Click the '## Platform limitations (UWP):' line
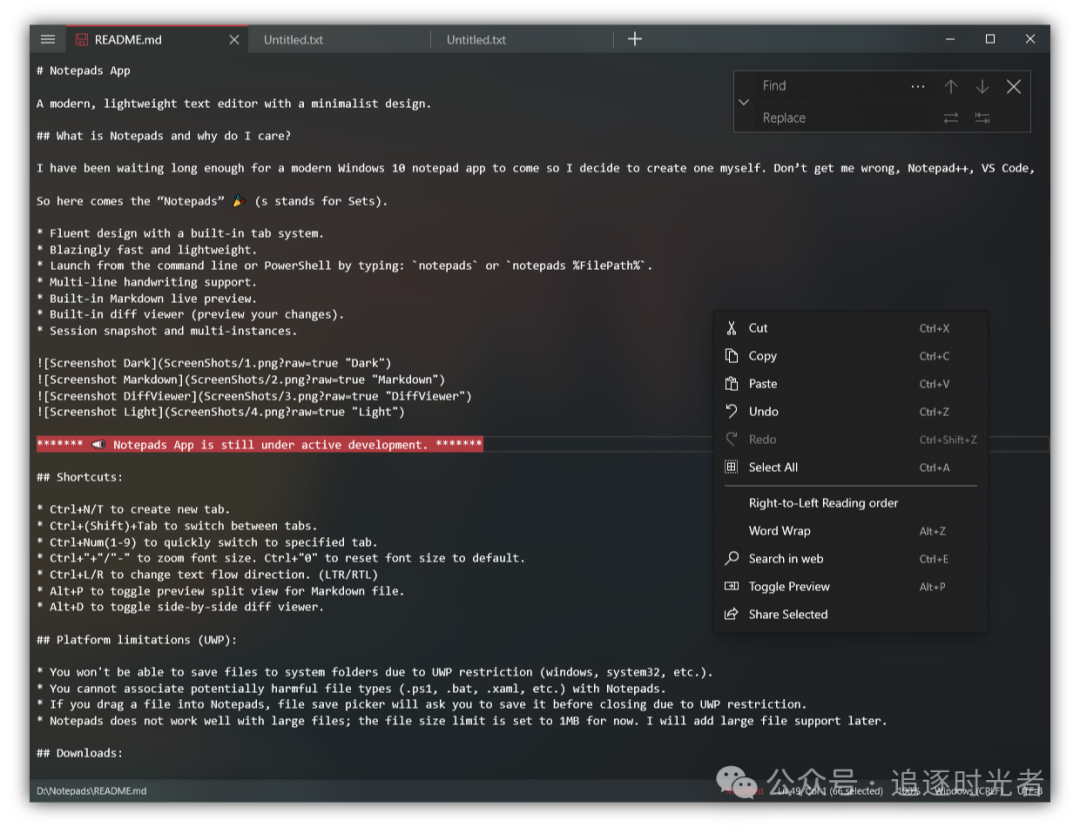Viewport: 1080px width, 827px height. 136,640
